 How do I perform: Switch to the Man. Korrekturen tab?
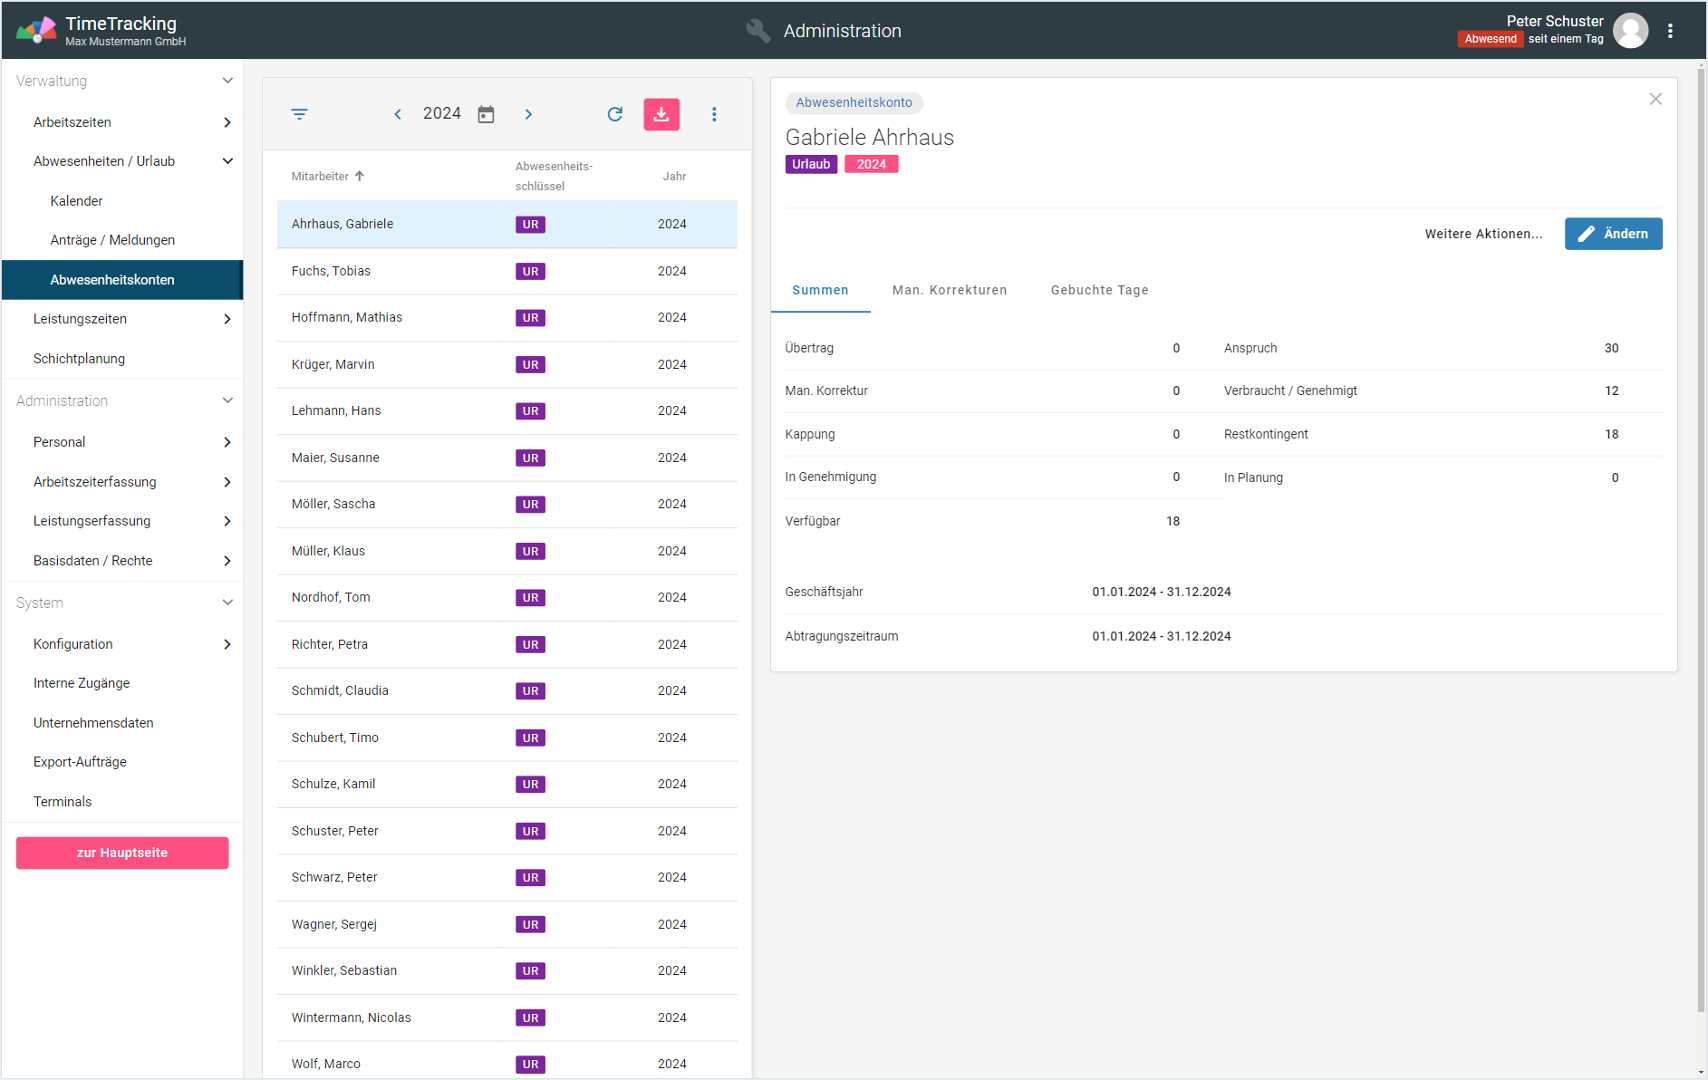pyautogui.click(x=949, y=290)
